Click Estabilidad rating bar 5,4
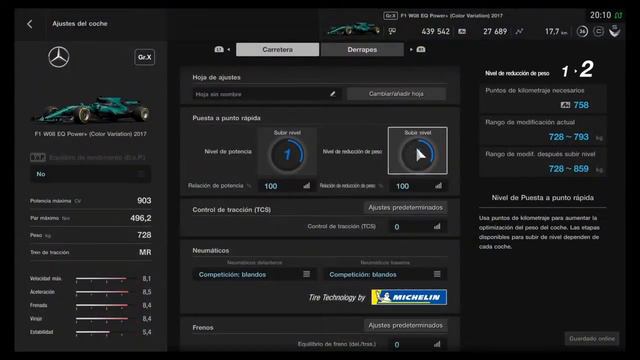Viewport: 640px width, 360px height. point(100,332)
